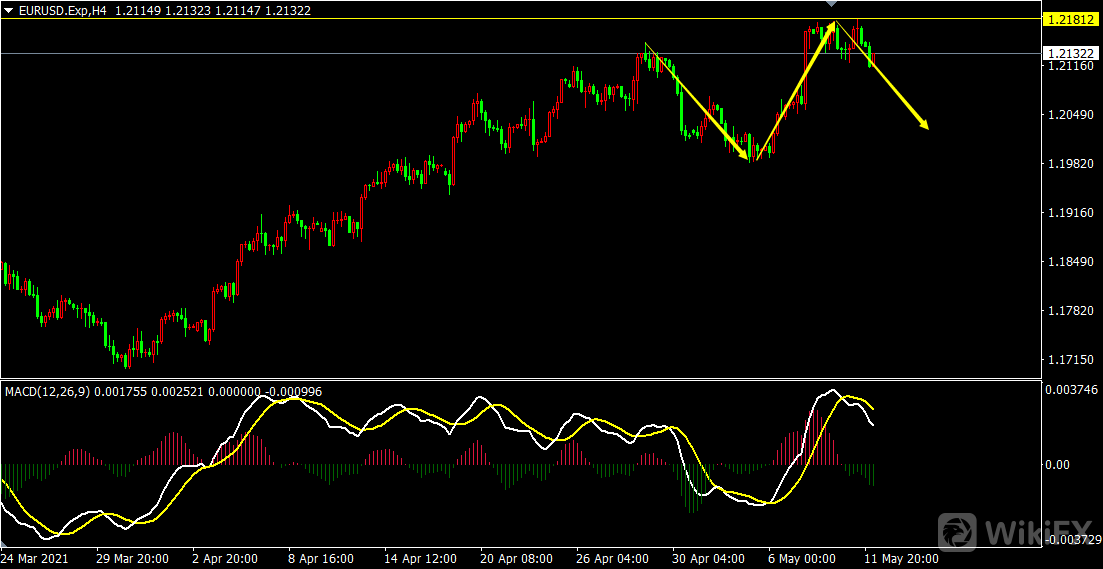Click the 0.003746 MACD scale value
The width and height of the screenshot is (1103, 569).
pos(1071,389)
